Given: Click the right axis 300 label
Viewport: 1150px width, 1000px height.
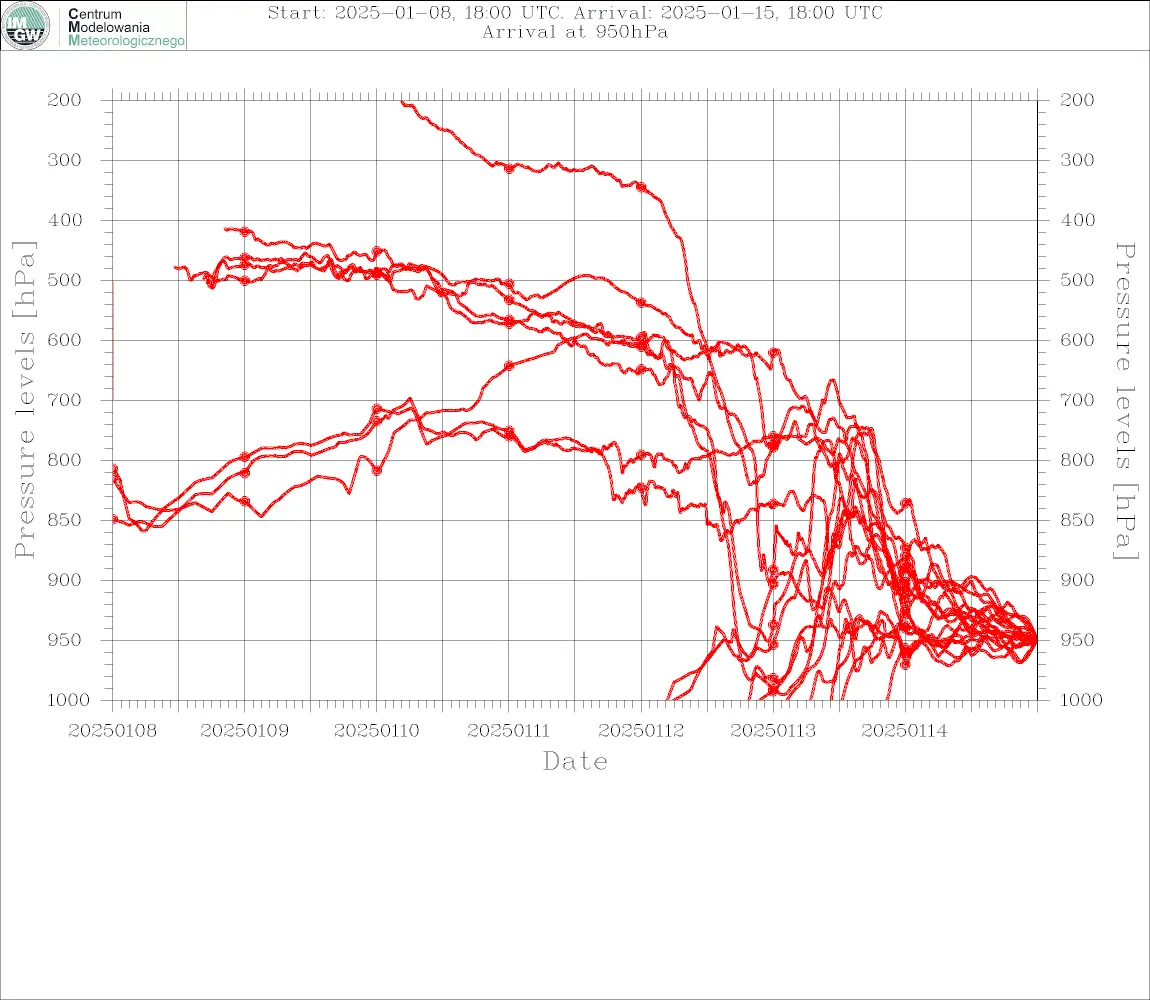Looking at the screenshot, I should coord(1077,160).
